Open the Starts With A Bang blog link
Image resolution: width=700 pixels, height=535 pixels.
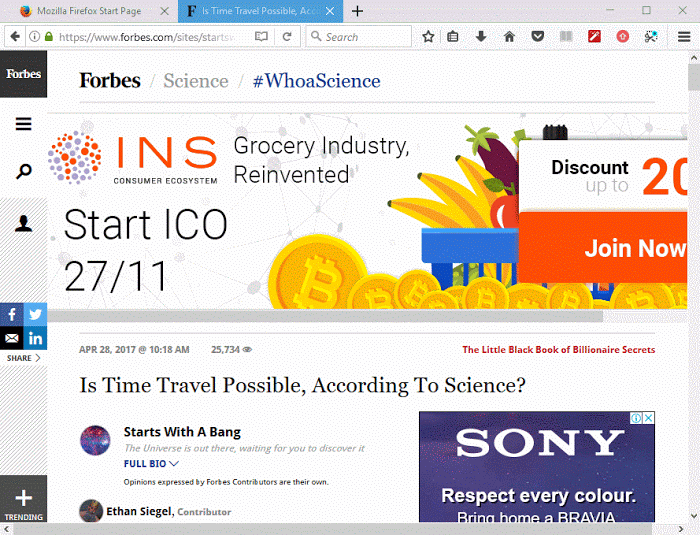182,432
